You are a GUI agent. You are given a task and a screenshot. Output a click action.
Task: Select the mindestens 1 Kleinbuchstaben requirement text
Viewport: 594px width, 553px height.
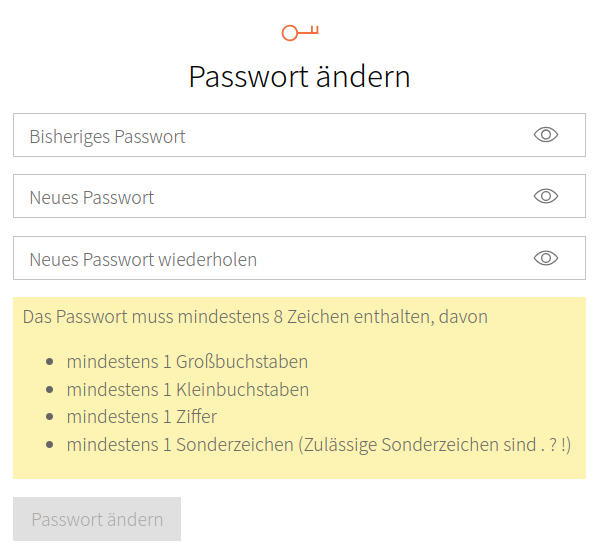click(188, 389)
